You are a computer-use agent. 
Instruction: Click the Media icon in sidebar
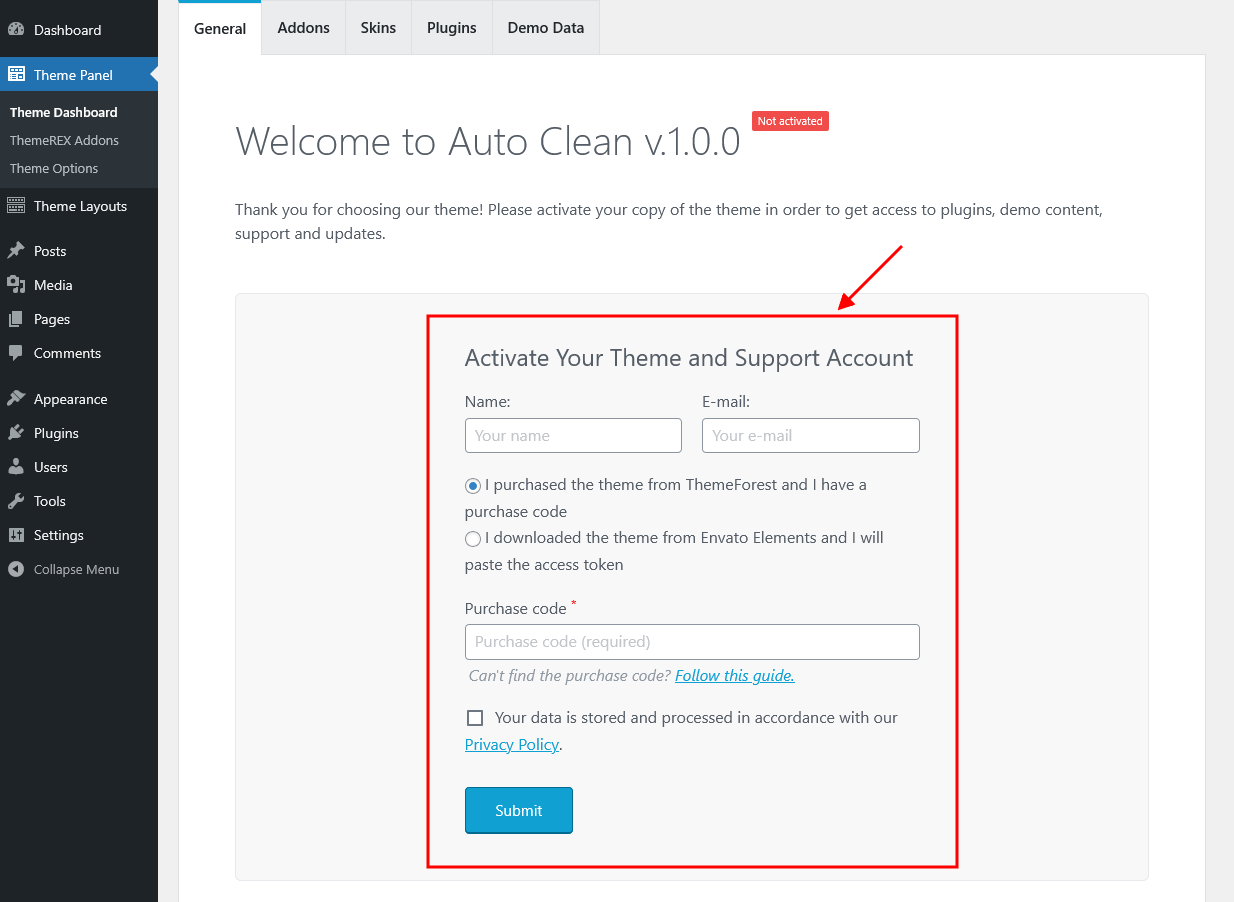pyautogui.click(x=16, y=285)
